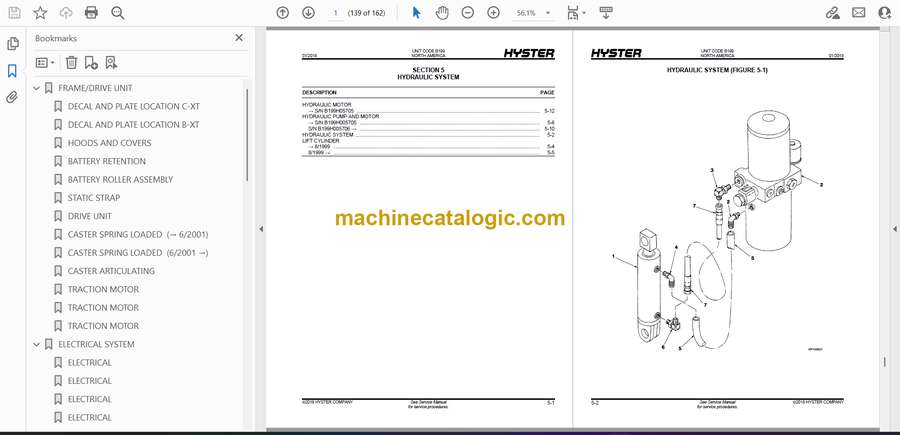900x435 pixels.
Task: Add a new bookmark icon
Action: [91, 63]
